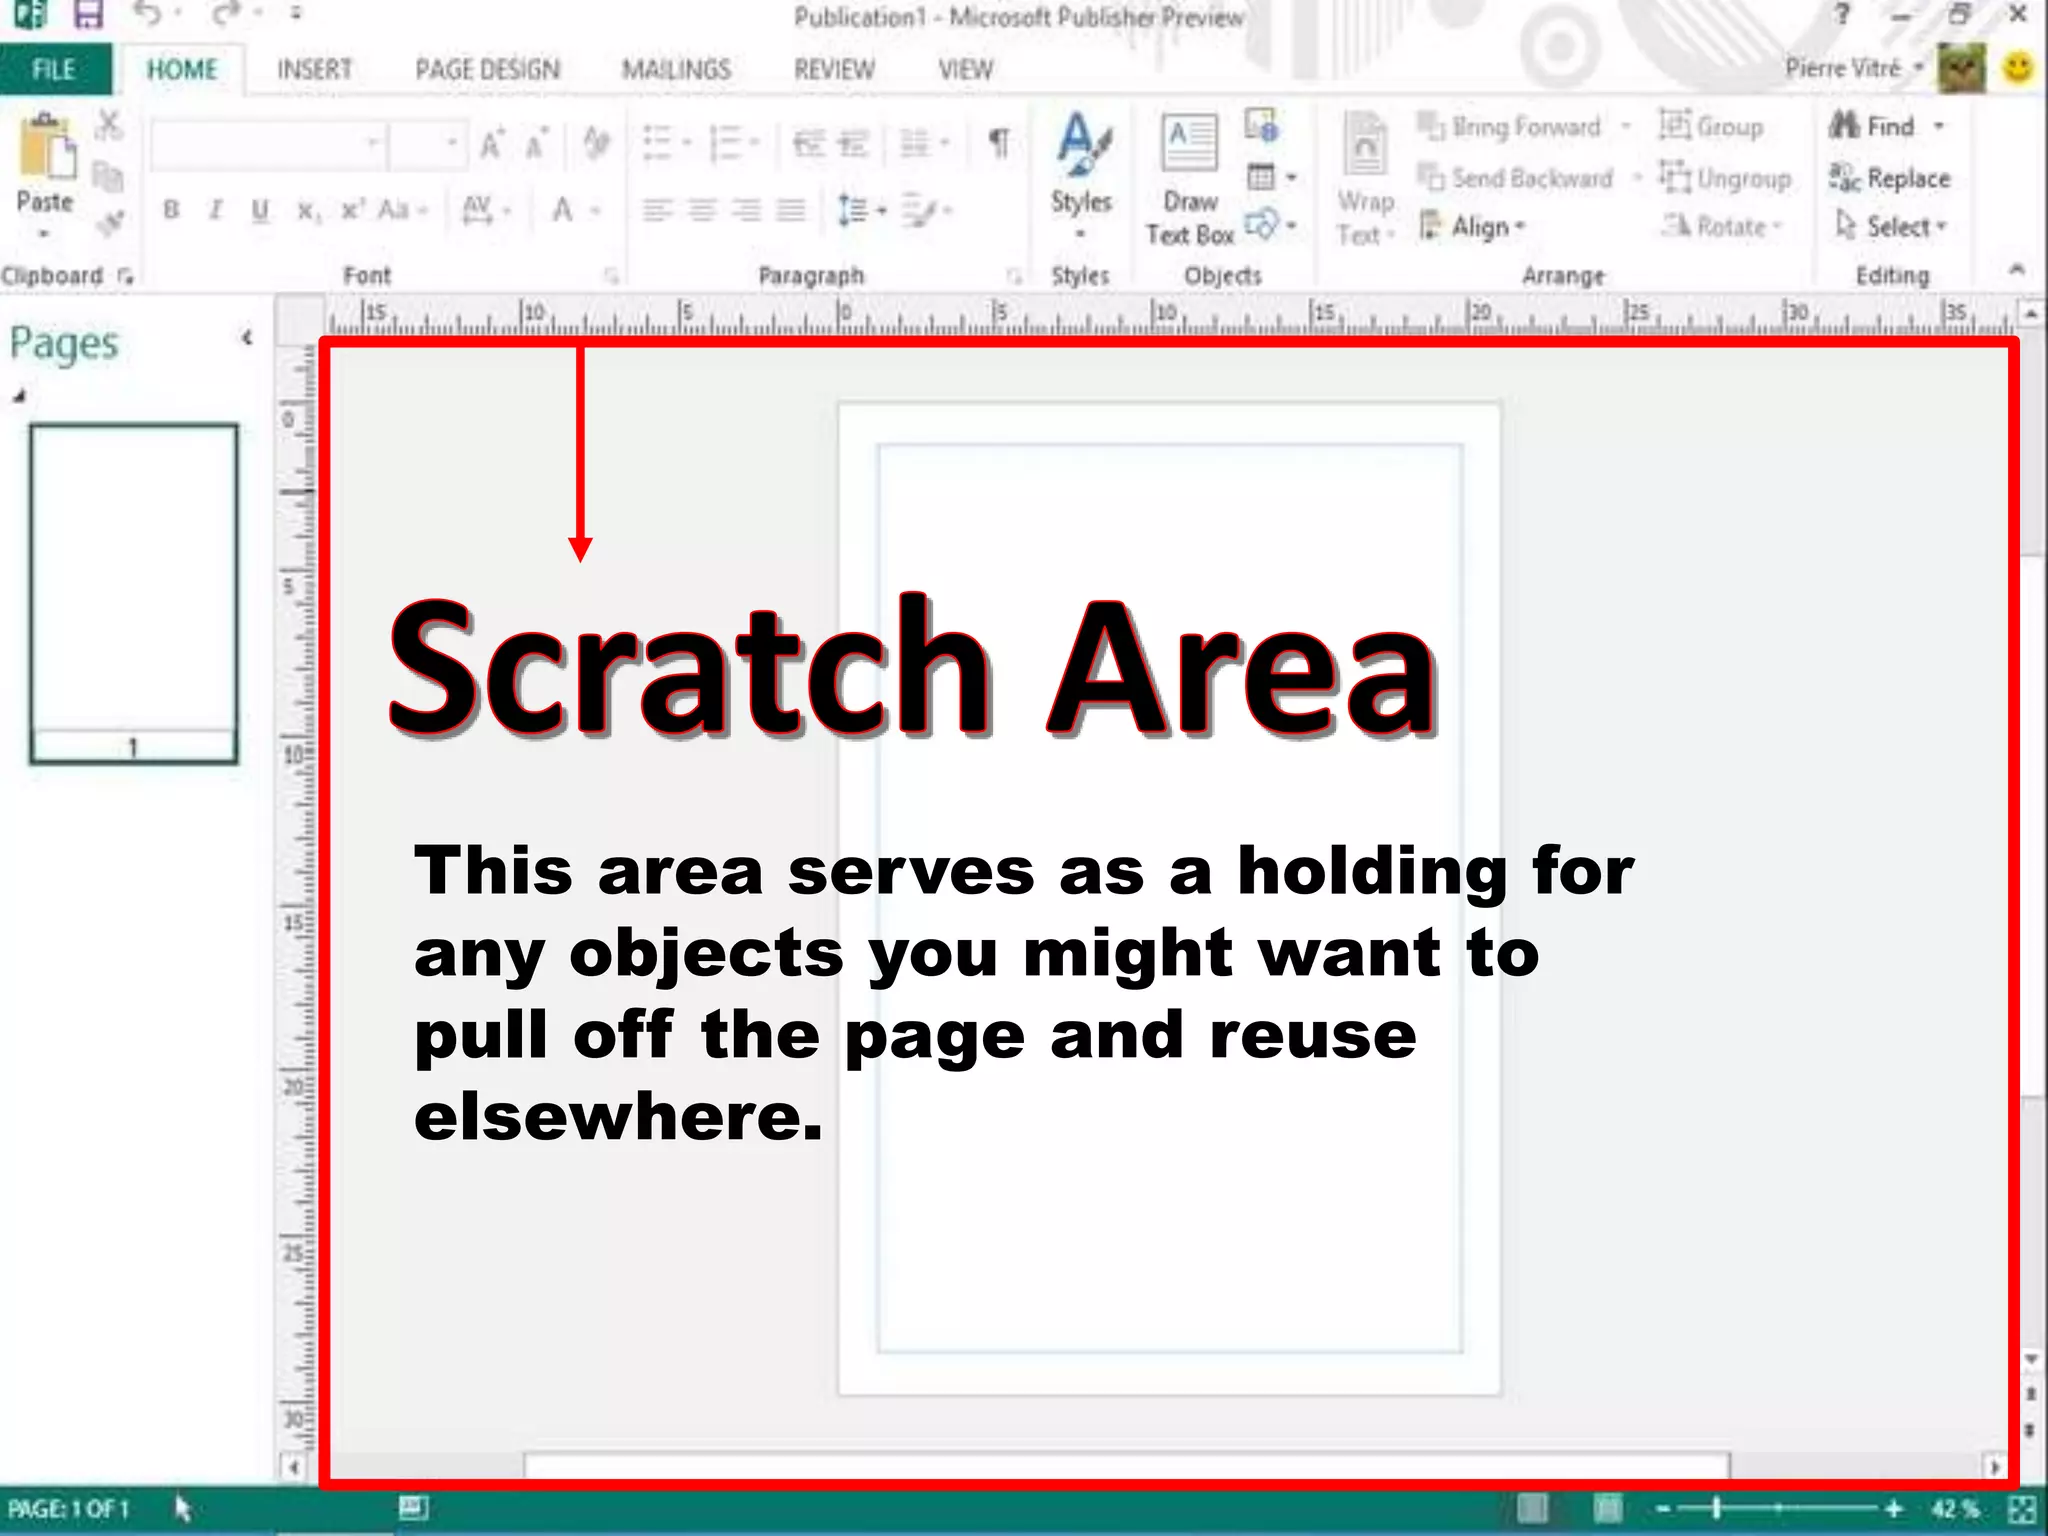This screenshot has width=2048, height=1536.
Task: Select page 1 thumbnail in Pages pane
Action: tap(133, 594)
